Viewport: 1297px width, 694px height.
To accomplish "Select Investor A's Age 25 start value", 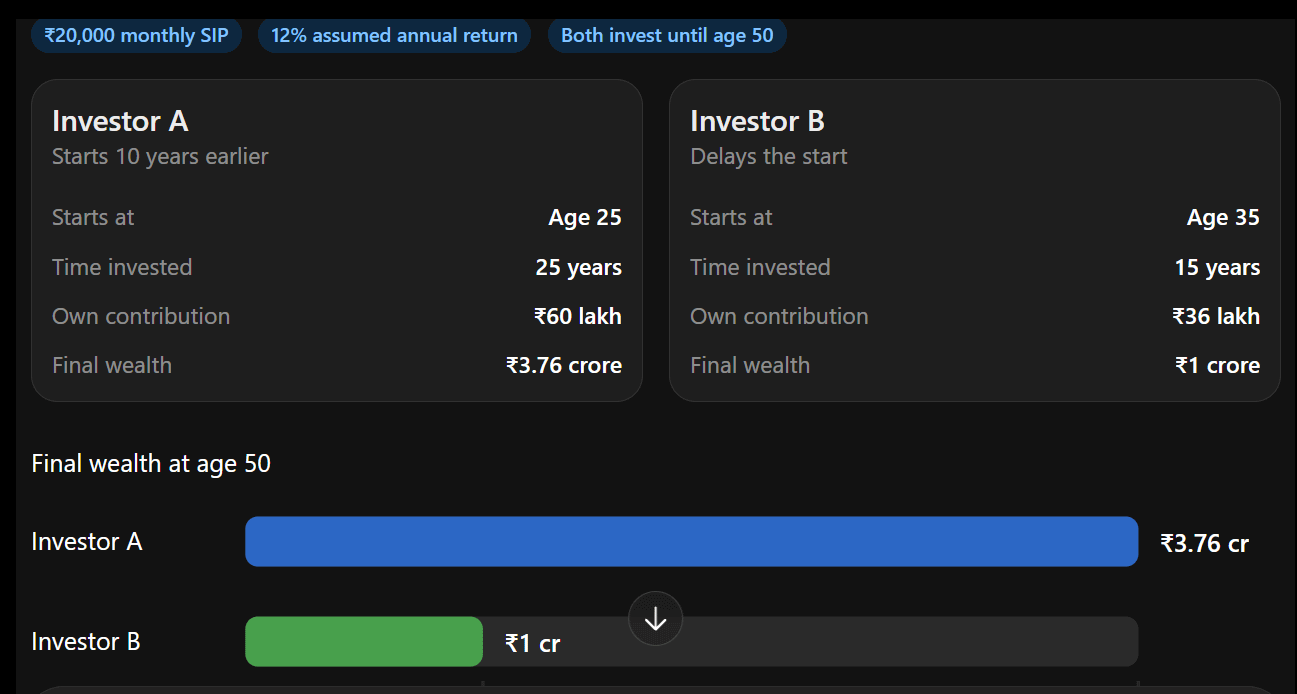I will click(585, 218).
